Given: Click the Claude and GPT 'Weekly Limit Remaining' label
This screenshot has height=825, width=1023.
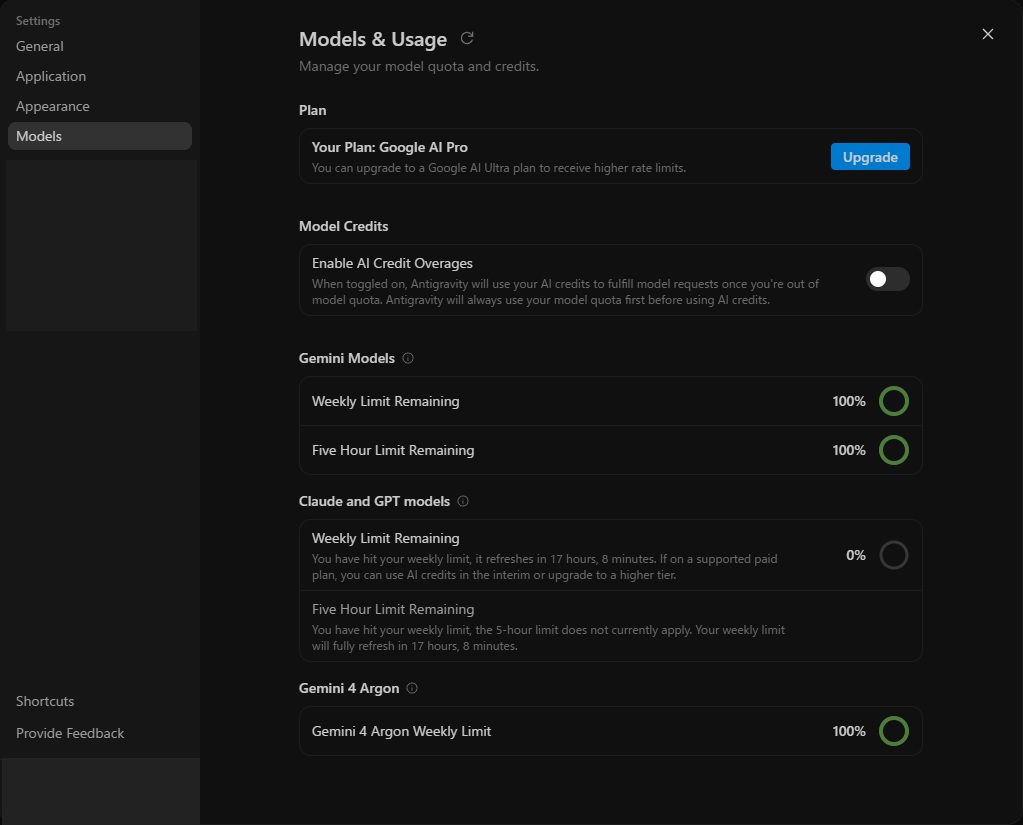Looking at the screenshot, I should (x=386, y=538).
